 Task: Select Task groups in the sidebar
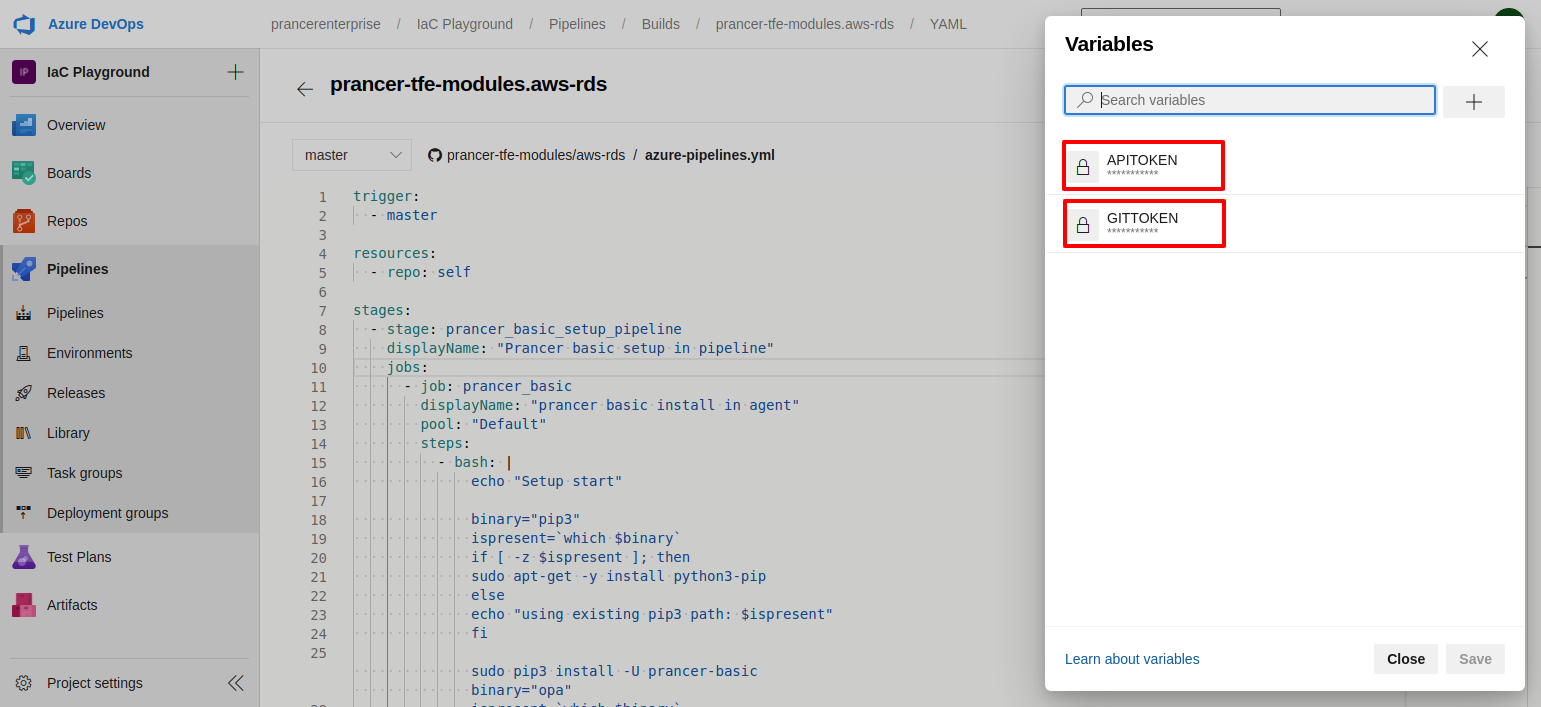85,473
